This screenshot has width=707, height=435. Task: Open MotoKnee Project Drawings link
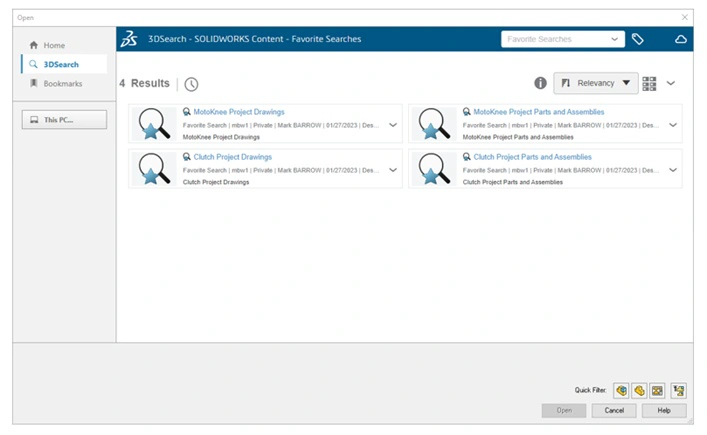(239, 112)
